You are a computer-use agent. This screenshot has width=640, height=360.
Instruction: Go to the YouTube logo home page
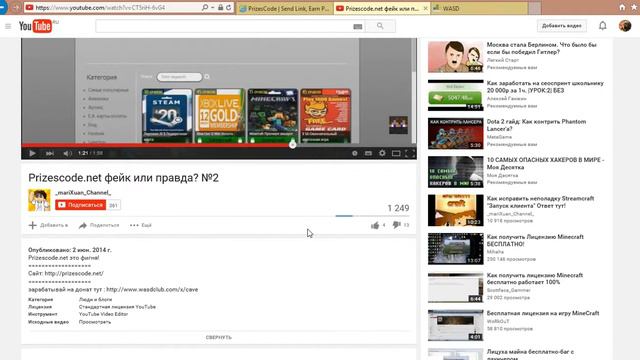36,26
